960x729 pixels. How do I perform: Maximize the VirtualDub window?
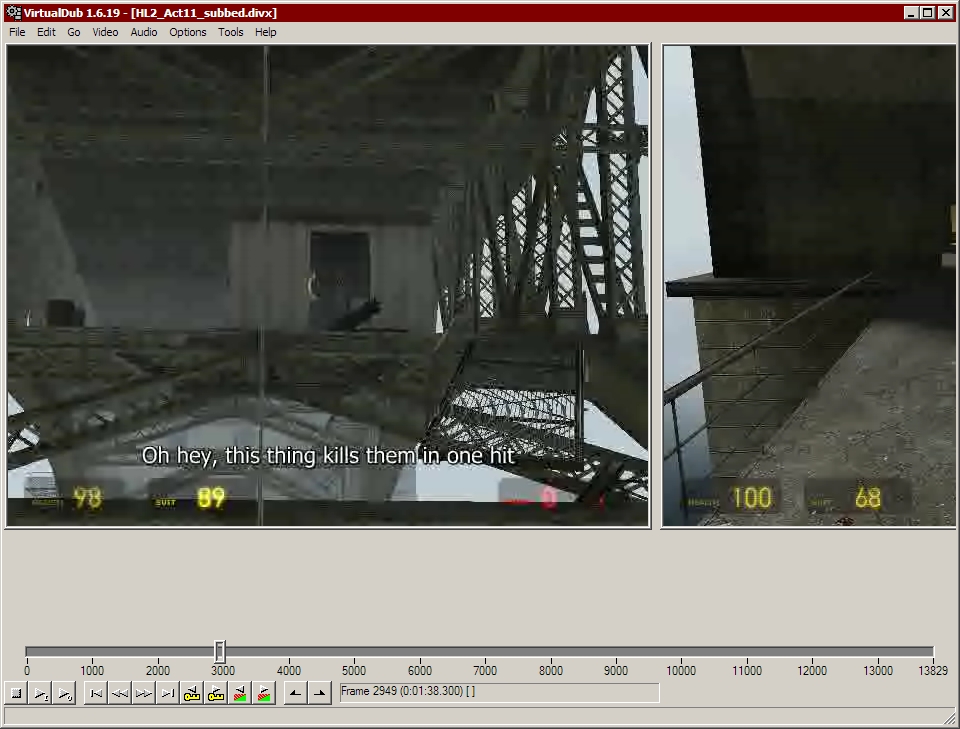[928, 12]
